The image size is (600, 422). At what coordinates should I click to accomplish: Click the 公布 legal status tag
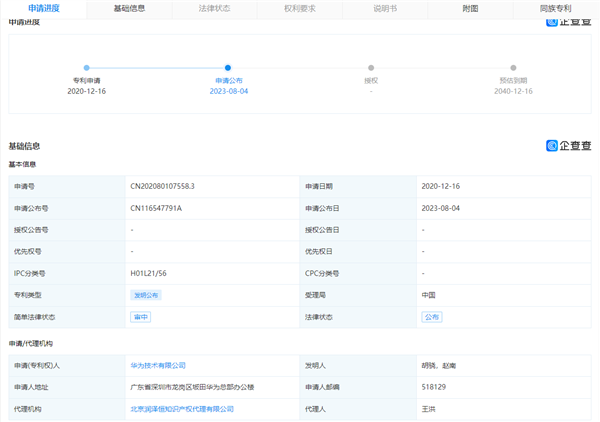coord(431,317)
